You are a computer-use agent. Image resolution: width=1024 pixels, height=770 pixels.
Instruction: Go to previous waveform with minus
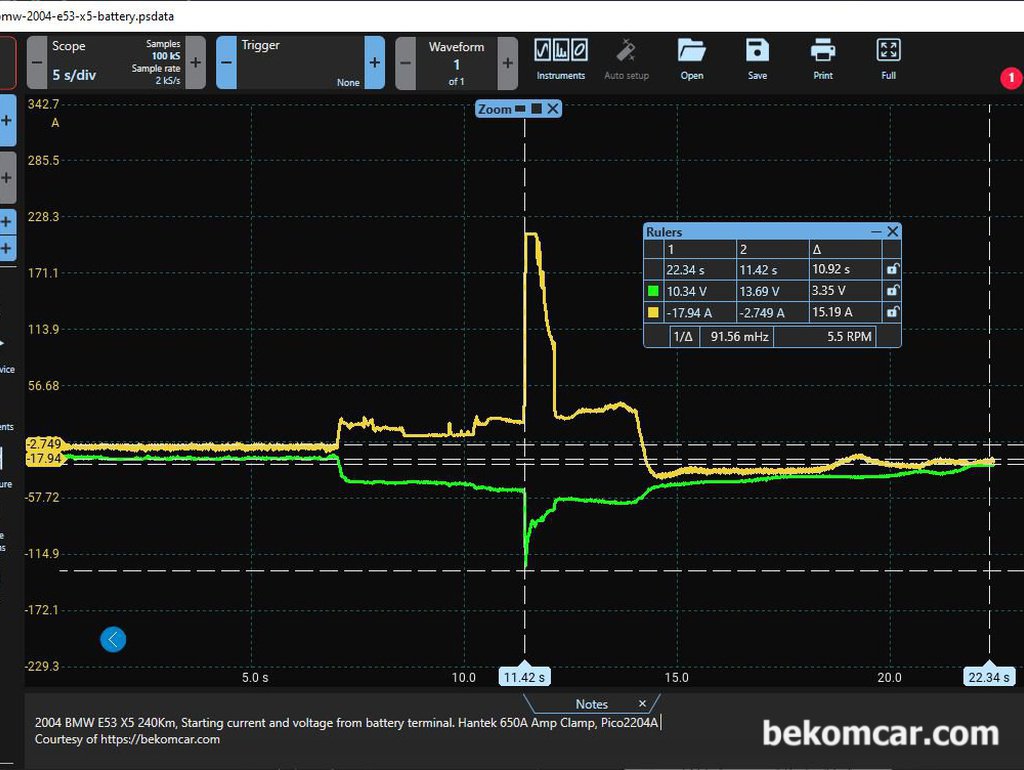[x=406, y=63]
